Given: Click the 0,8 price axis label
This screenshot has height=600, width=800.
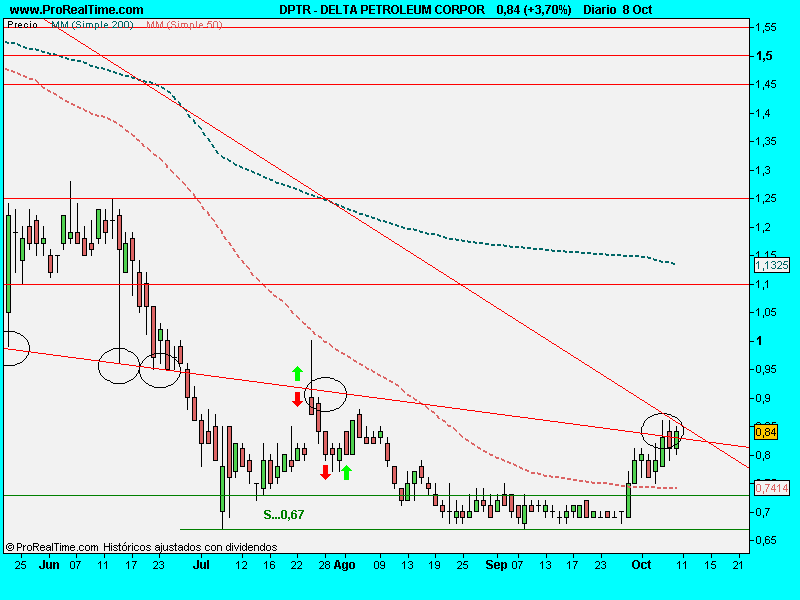Looking at the screenshot, I should pyautogui.click(x=763, y=455).
